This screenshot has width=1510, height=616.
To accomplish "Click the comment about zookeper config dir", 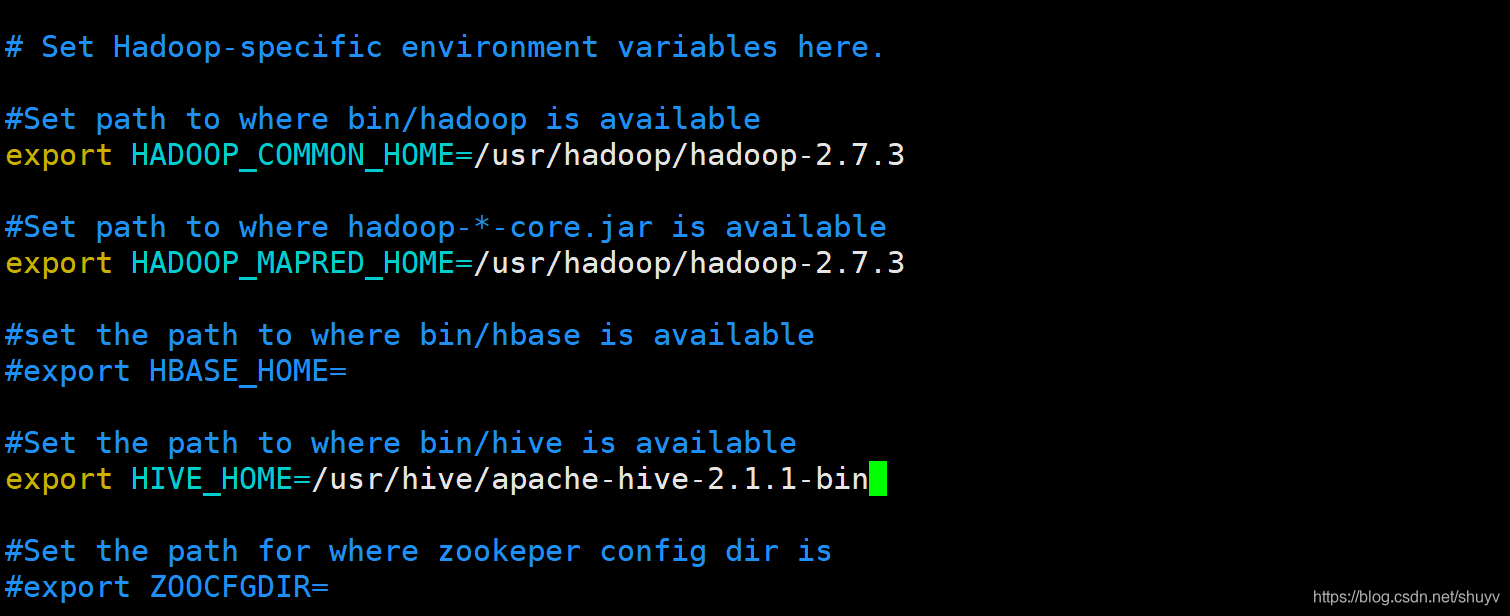I will click(419, 551).
